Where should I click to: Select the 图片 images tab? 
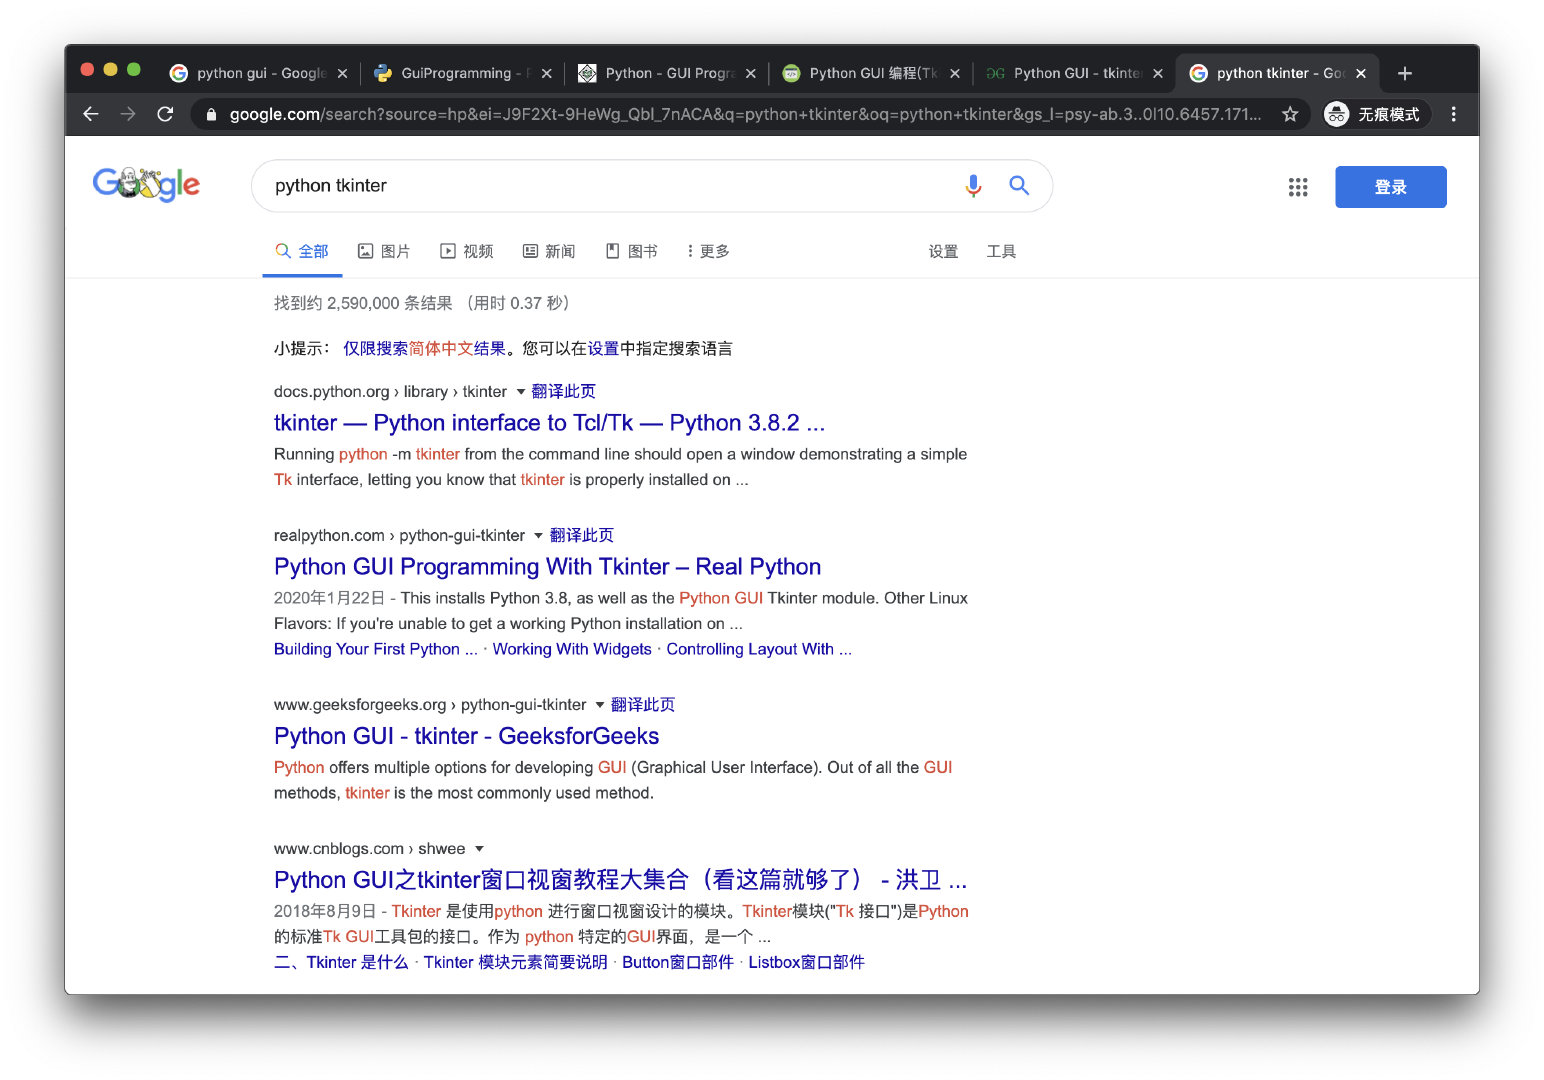click(384, 251)
